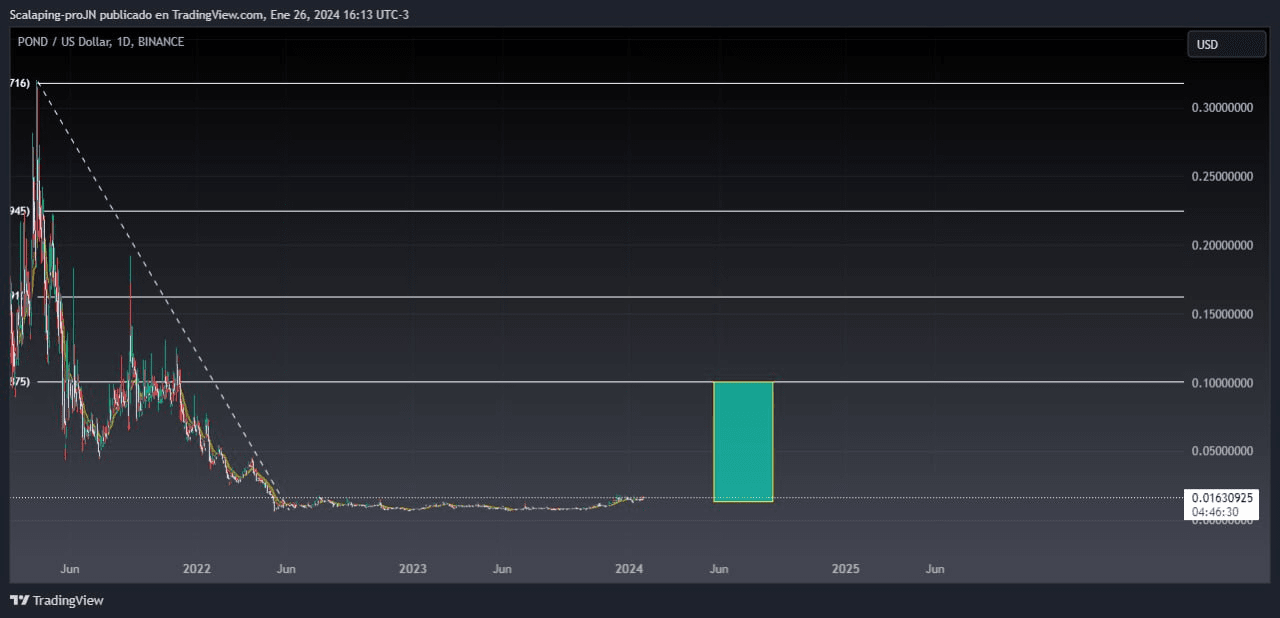The height and width of the screenshot is (618, 1280).
Task: Select the 2024 time axis marker
Action: point(629,569)
